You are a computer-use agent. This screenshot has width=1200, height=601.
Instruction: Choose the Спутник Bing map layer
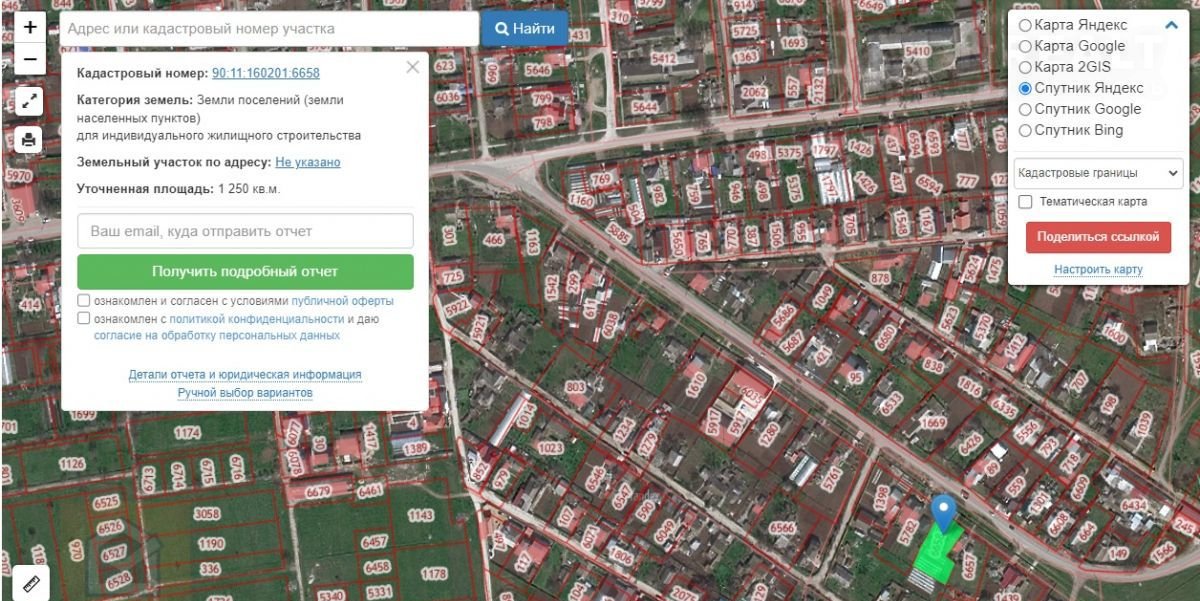point(1025,130)
